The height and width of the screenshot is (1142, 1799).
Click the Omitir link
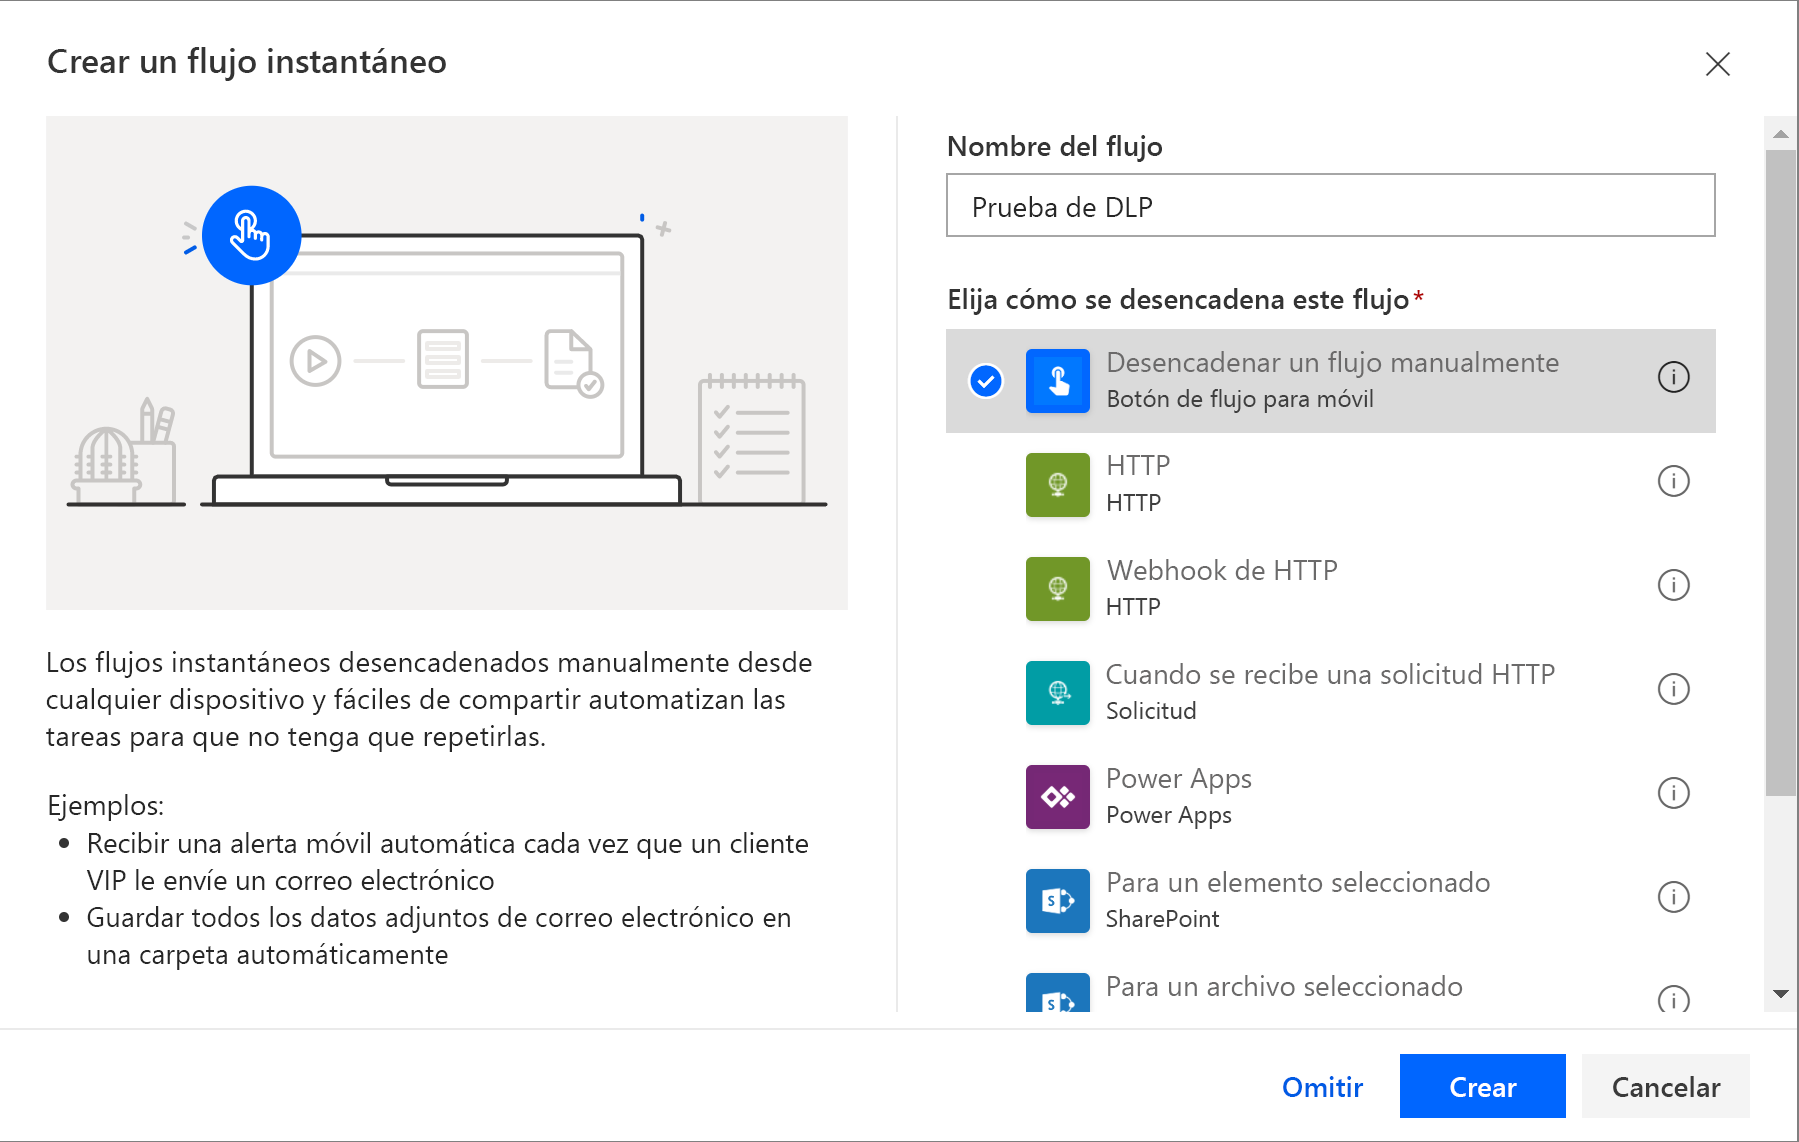[1322, 1086]
